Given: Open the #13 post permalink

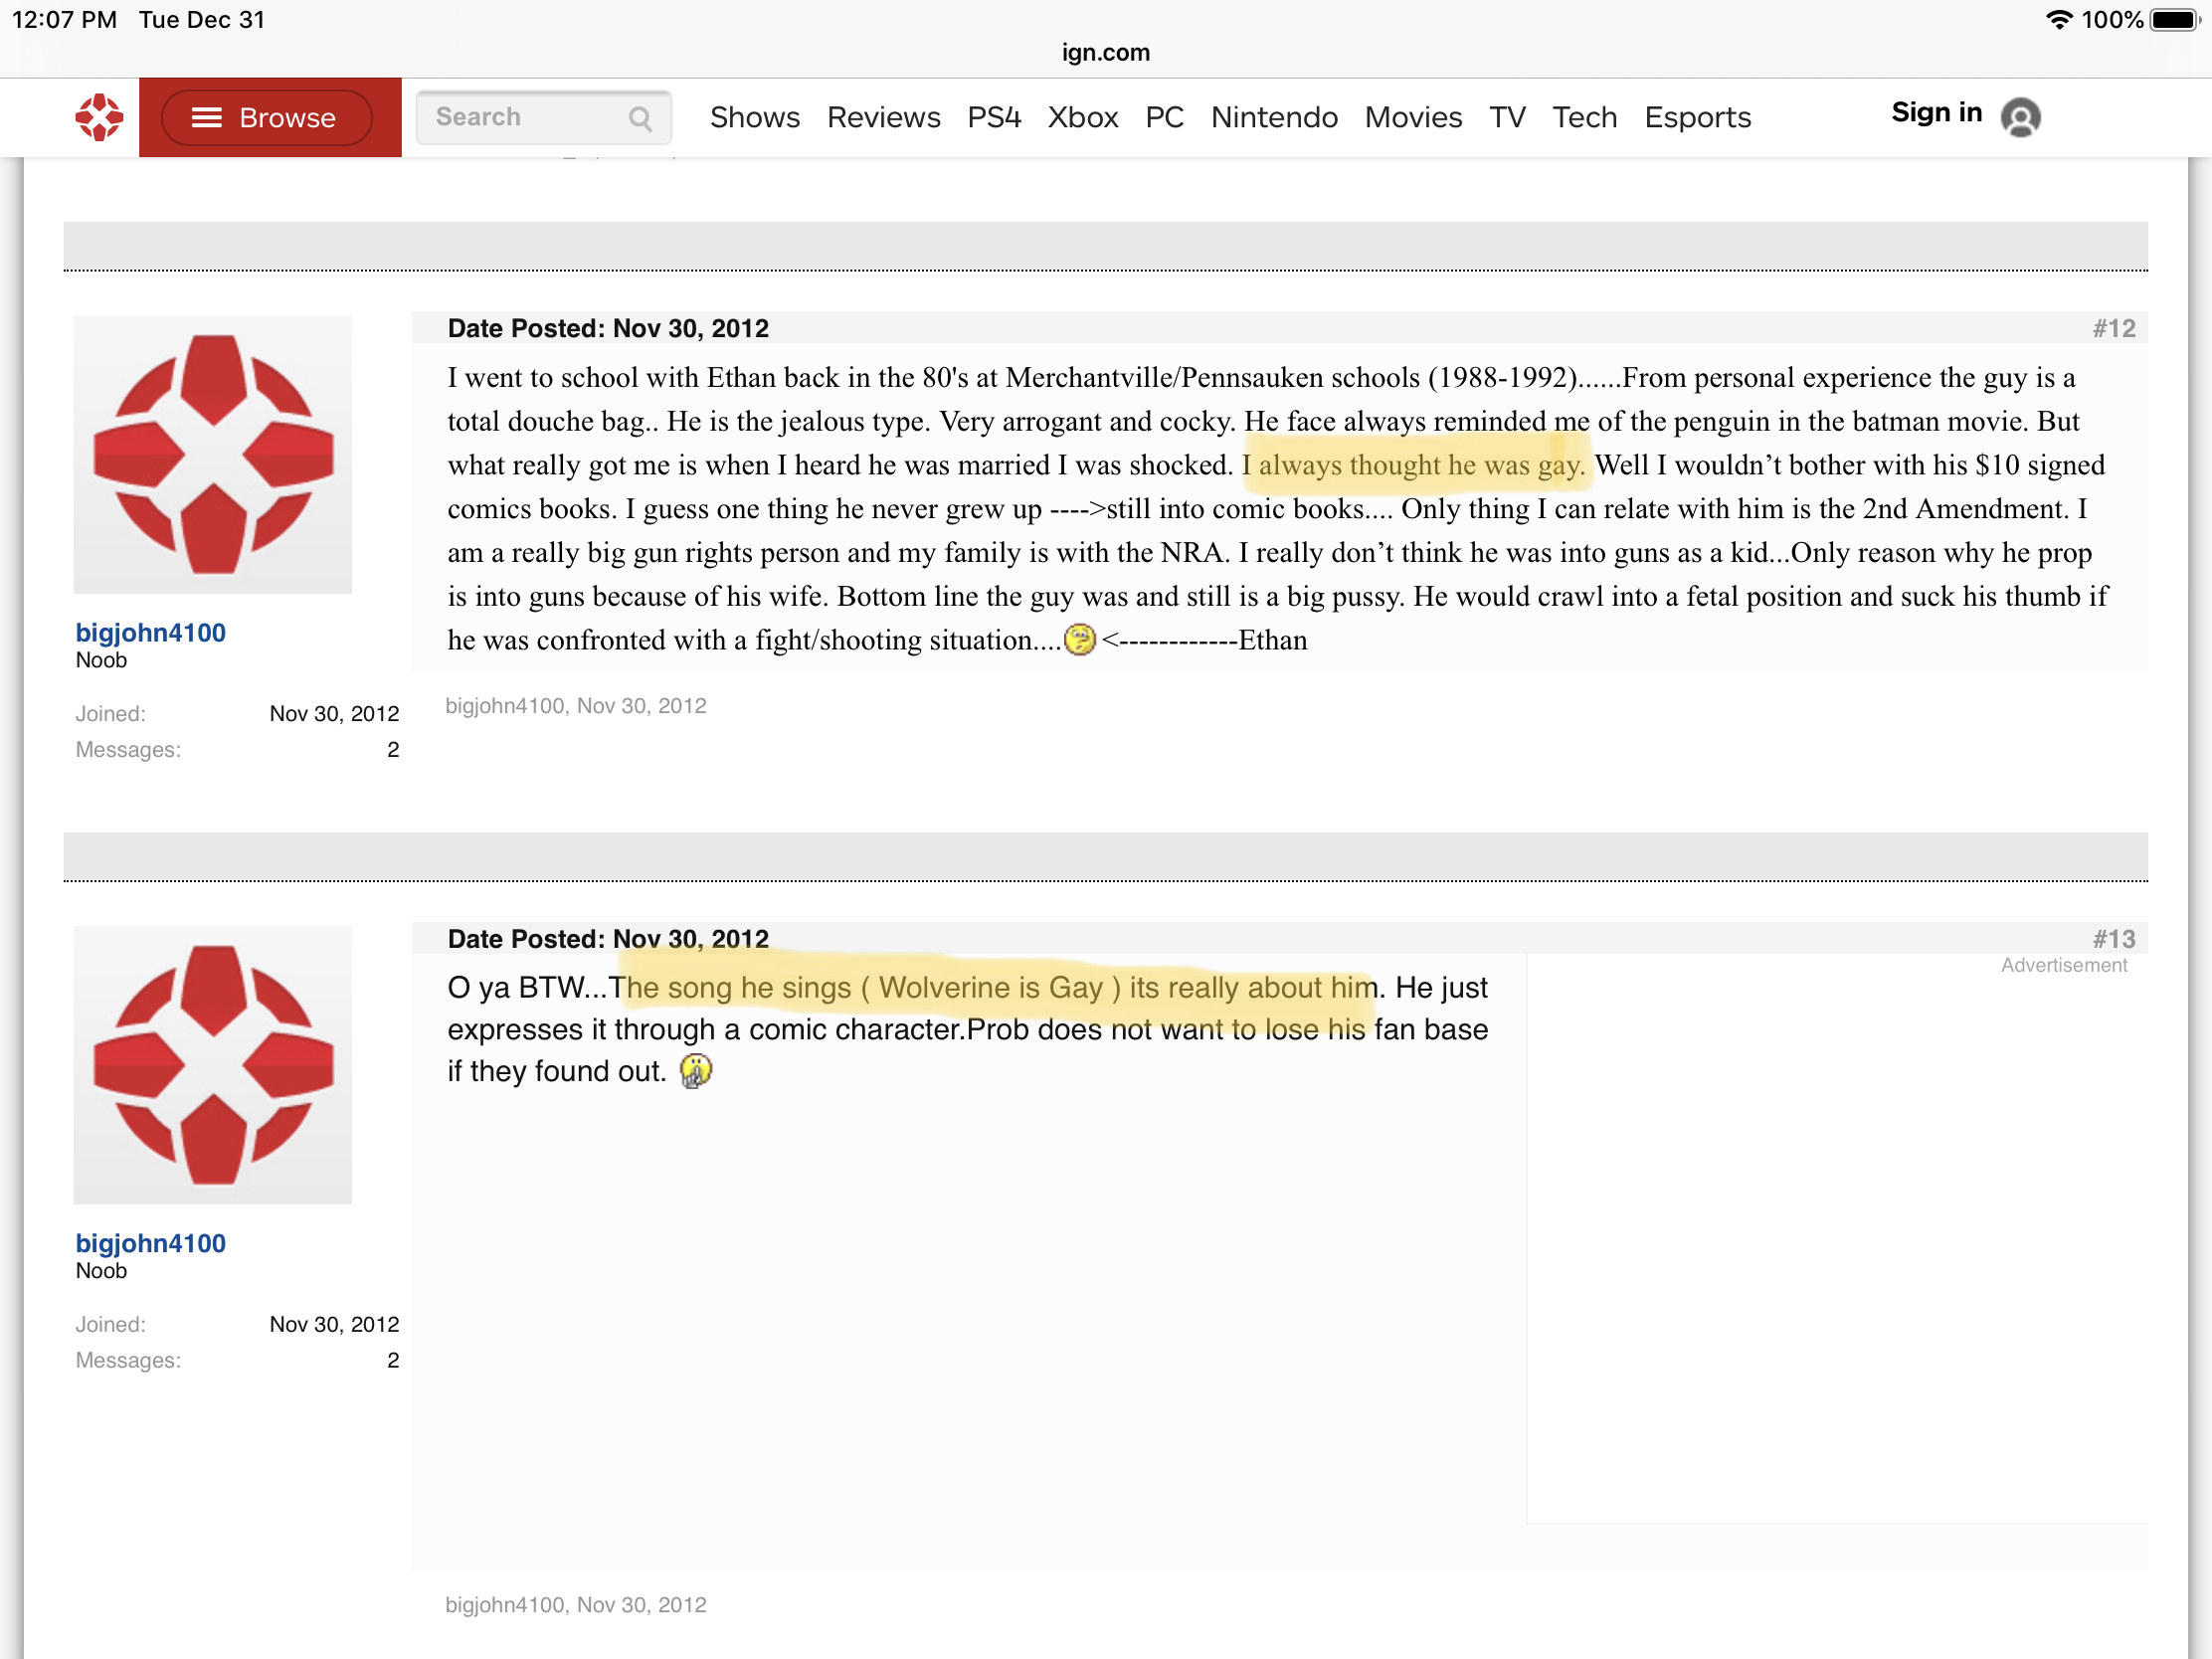Looking at the screenshot, I should pos(2113,939).
